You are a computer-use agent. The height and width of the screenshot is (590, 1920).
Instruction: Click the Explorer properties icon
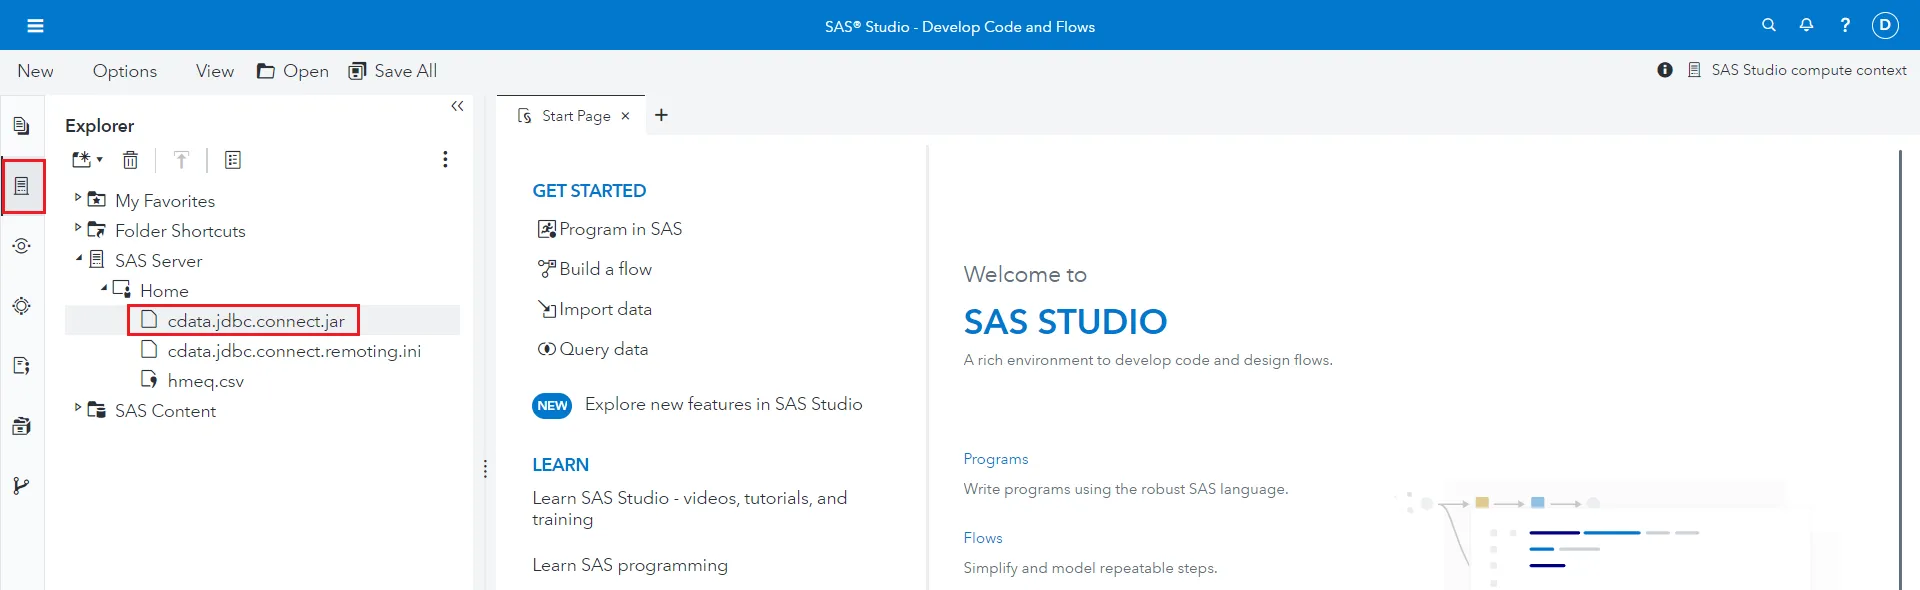click(233, 160)
